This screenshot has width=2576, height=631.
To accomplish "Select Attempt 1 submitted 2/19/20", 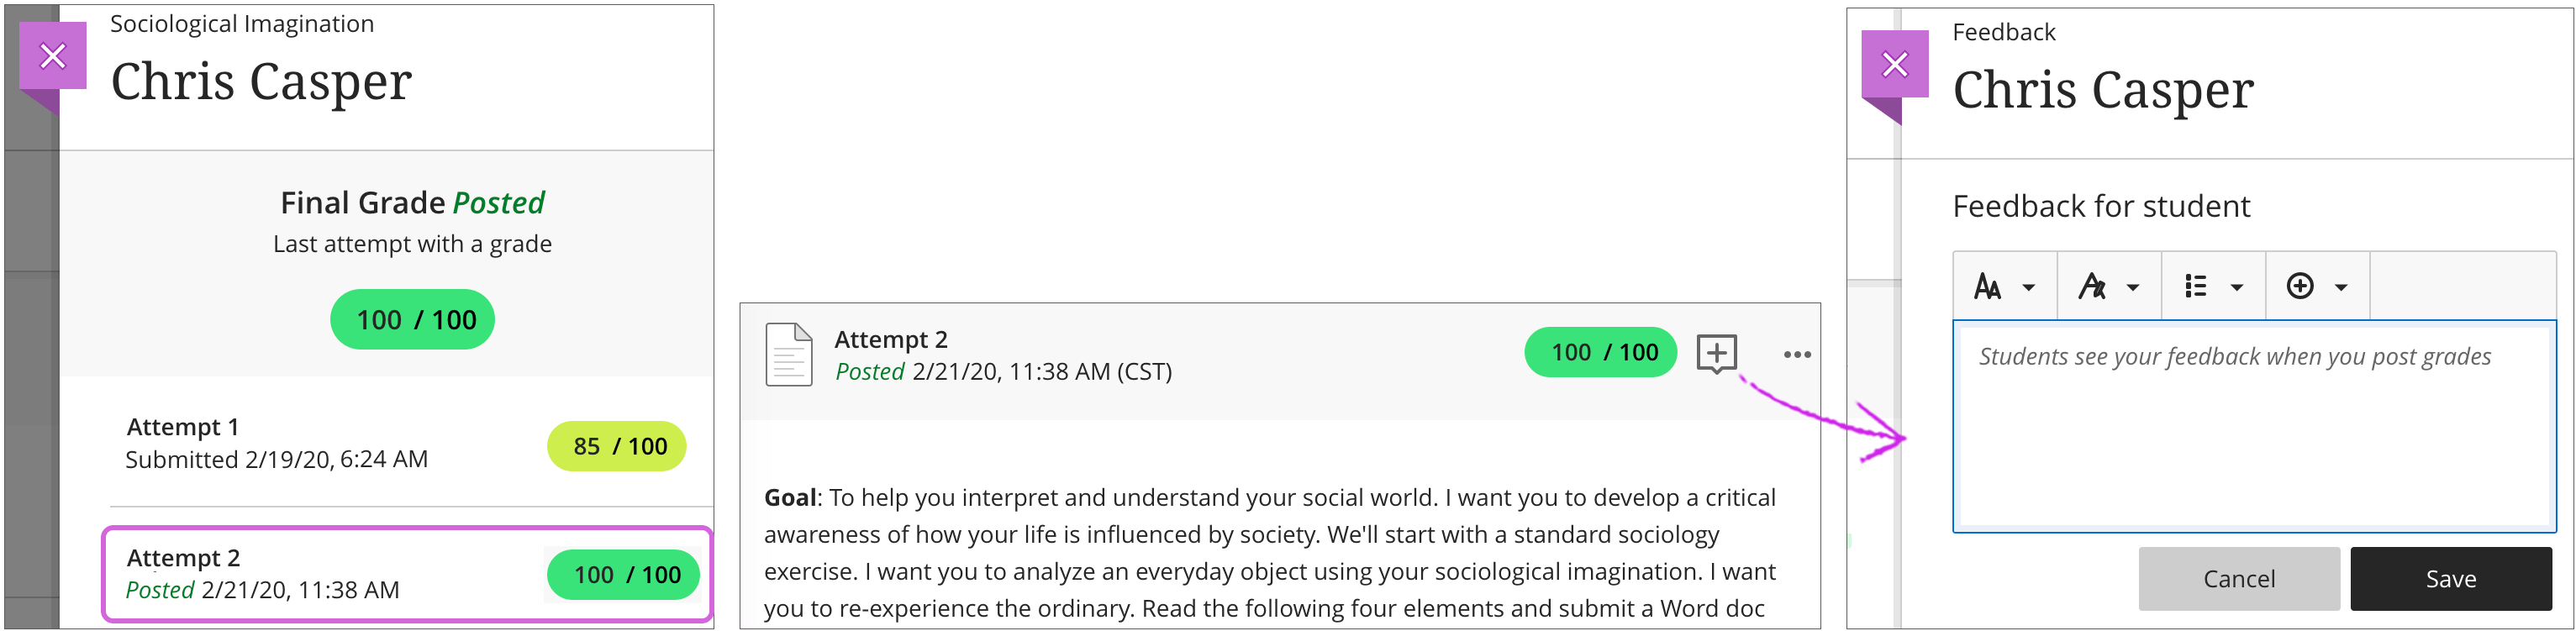I will click(300, 443).
